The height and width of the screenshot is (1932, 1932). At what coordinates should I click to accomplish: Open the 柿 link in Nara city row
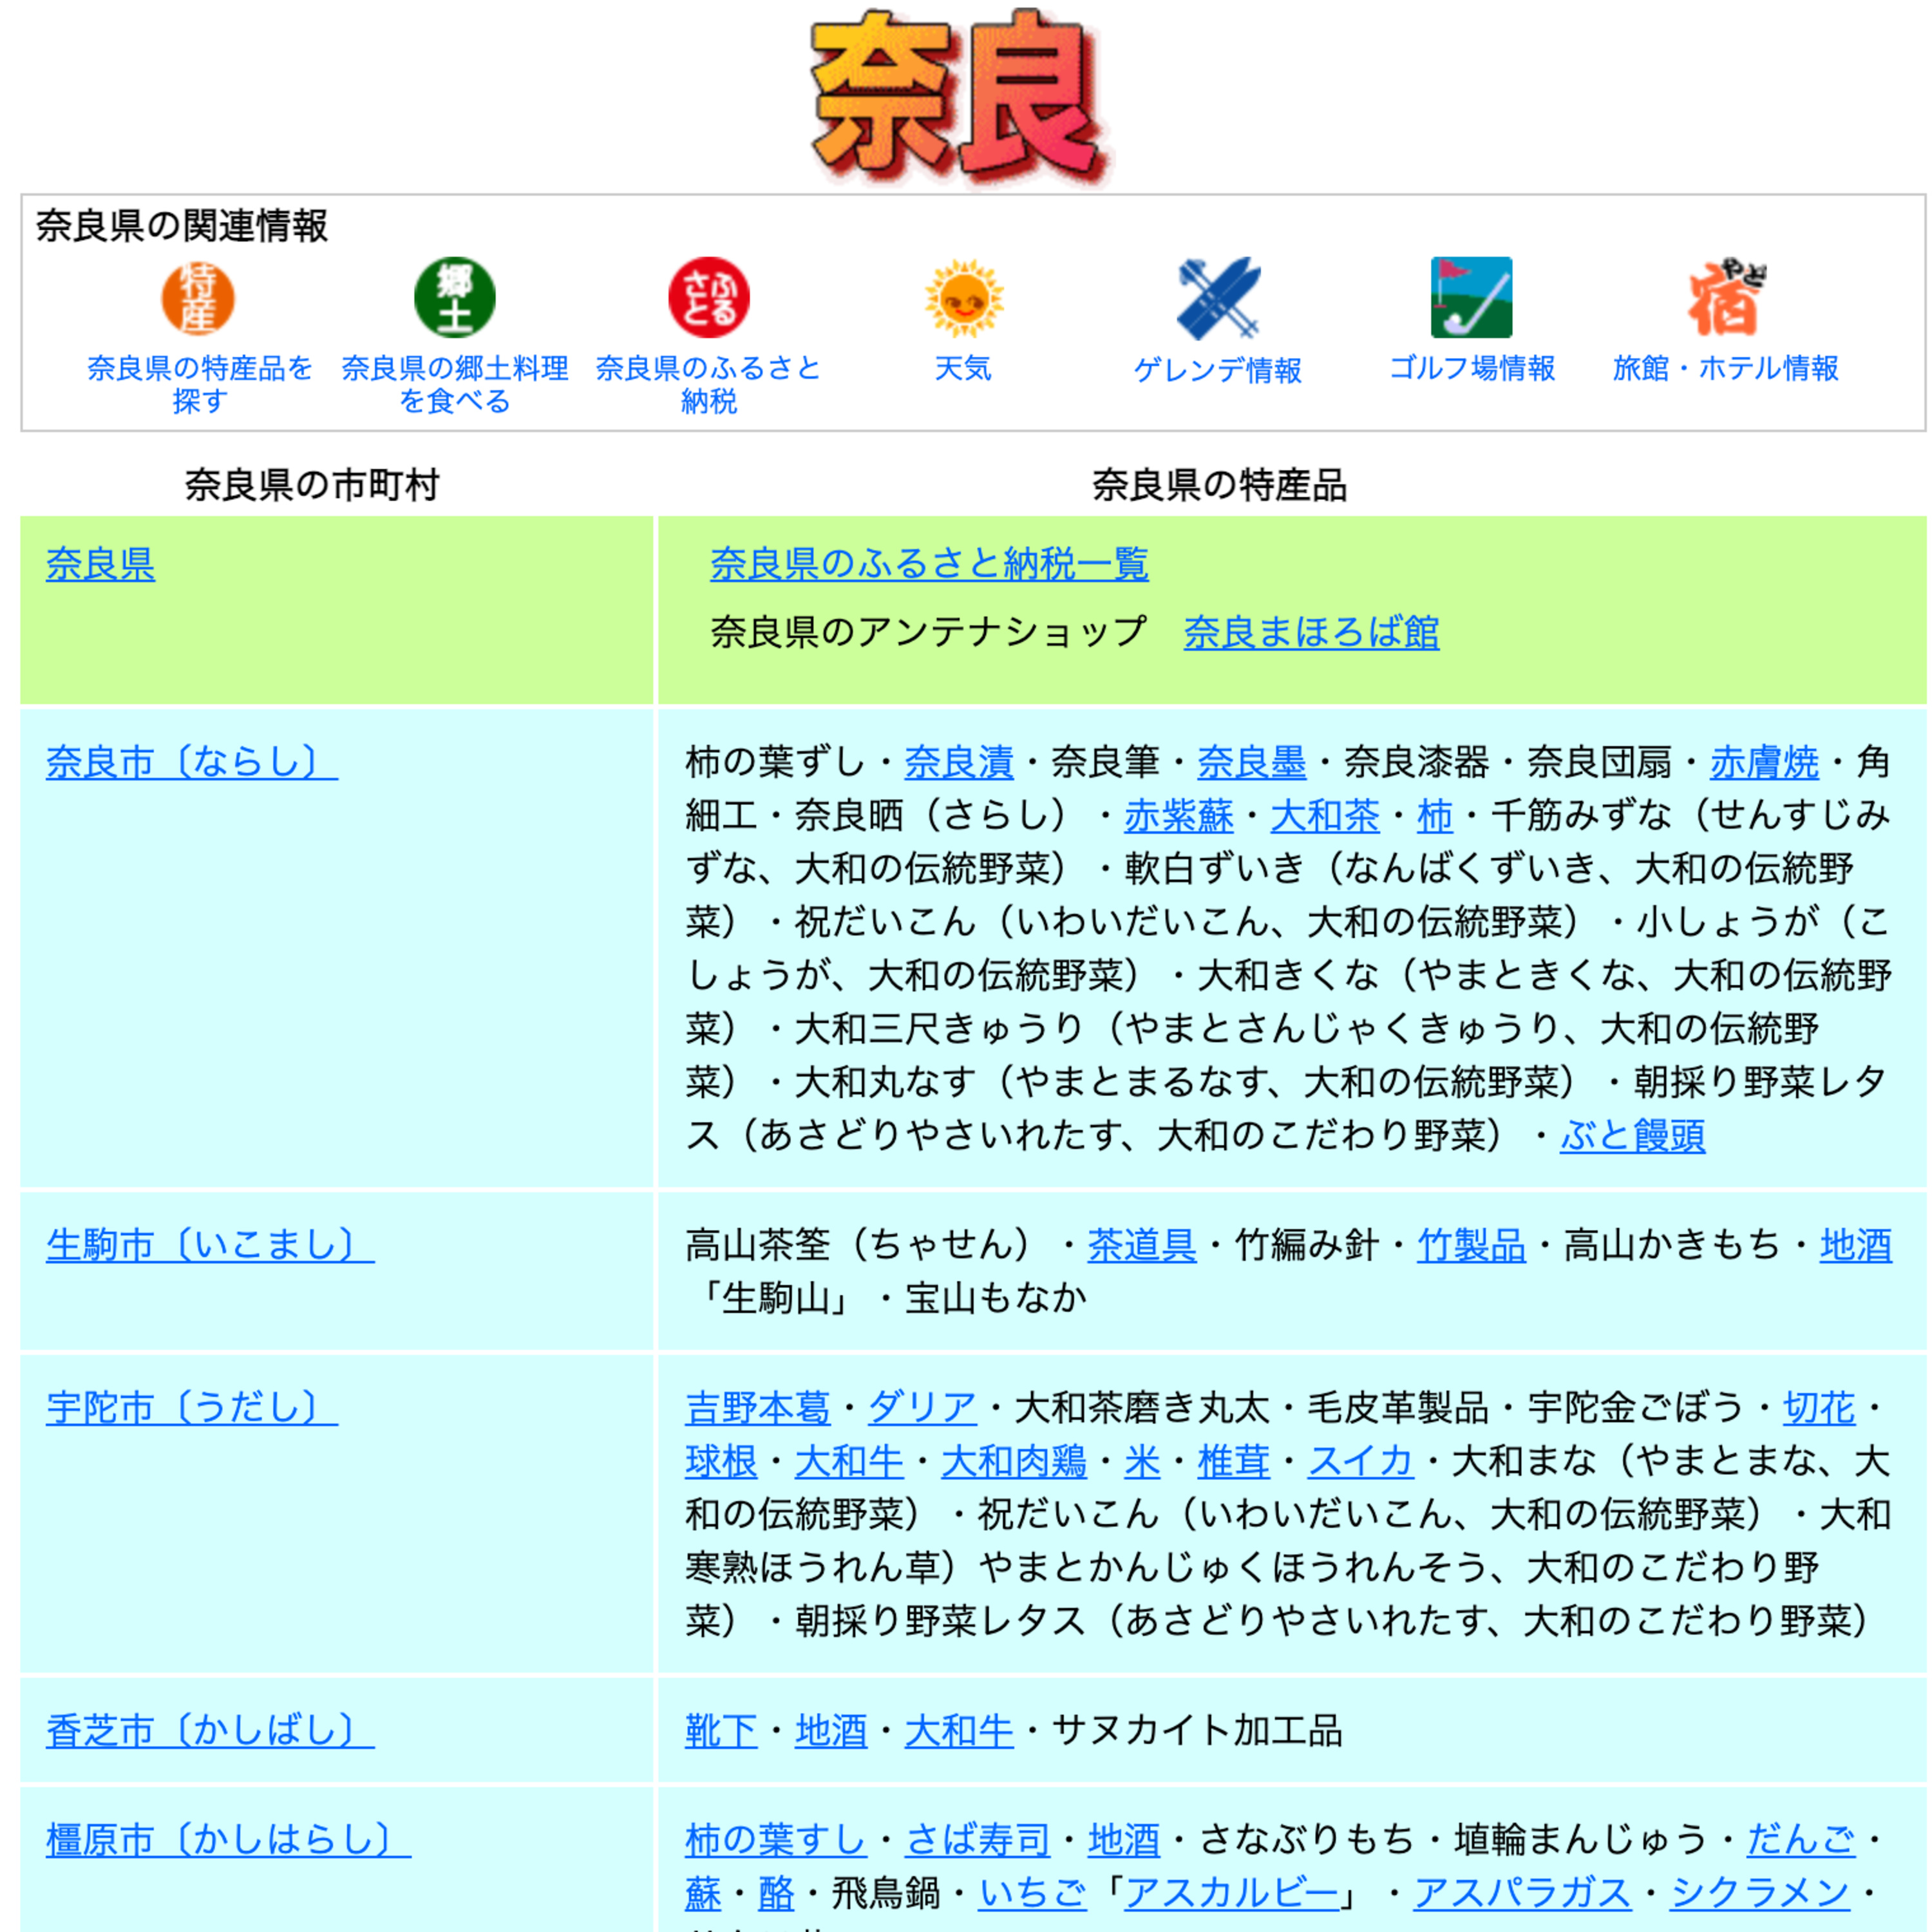coord(1435,816)
